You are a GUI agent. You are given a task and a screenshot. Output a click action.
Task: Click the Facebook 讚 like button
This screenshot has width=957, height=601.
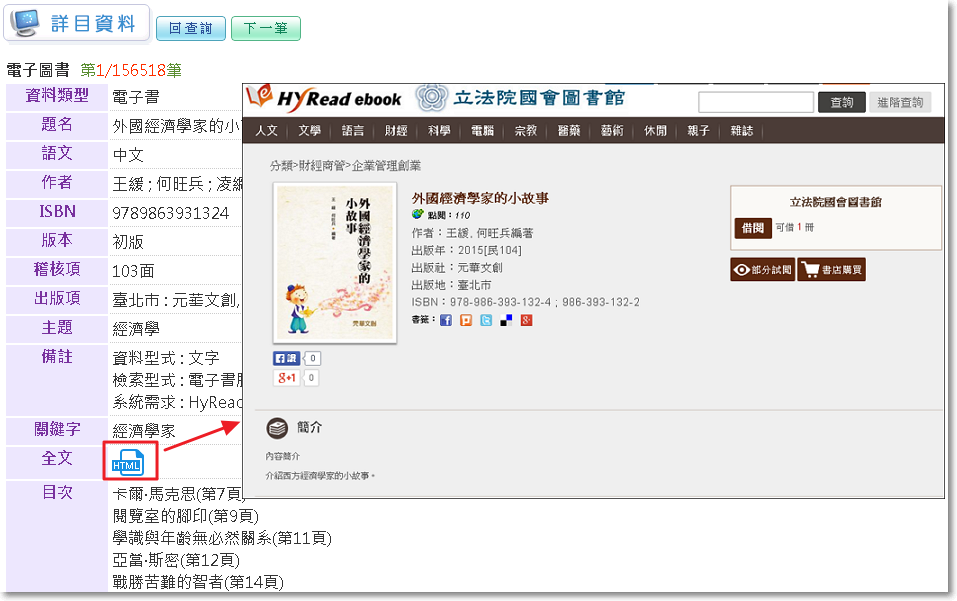tap(286, 358)
